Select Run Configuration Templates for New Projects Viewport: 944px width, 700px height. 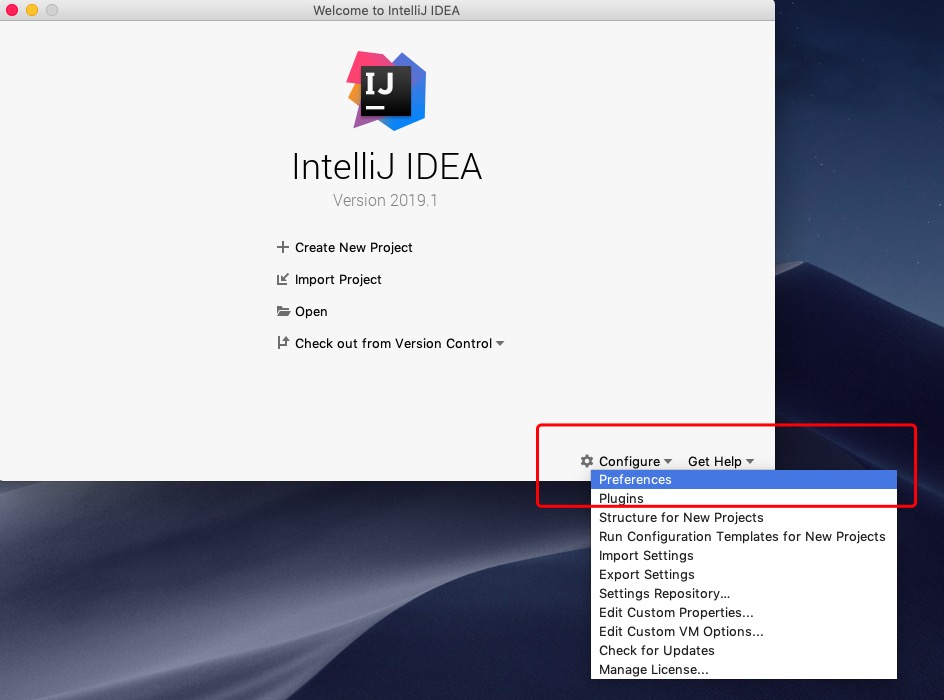[x=742, y=537]
